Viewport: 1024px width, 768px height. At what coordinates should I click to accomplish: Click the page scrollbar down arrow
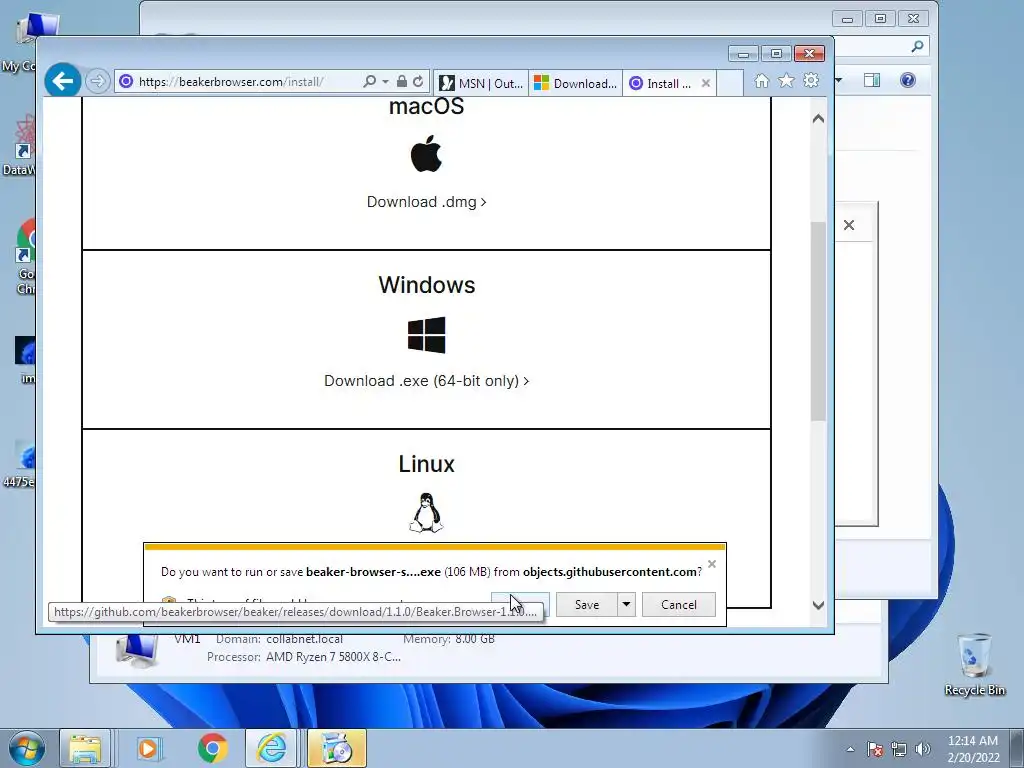click(x=818, y=605)
